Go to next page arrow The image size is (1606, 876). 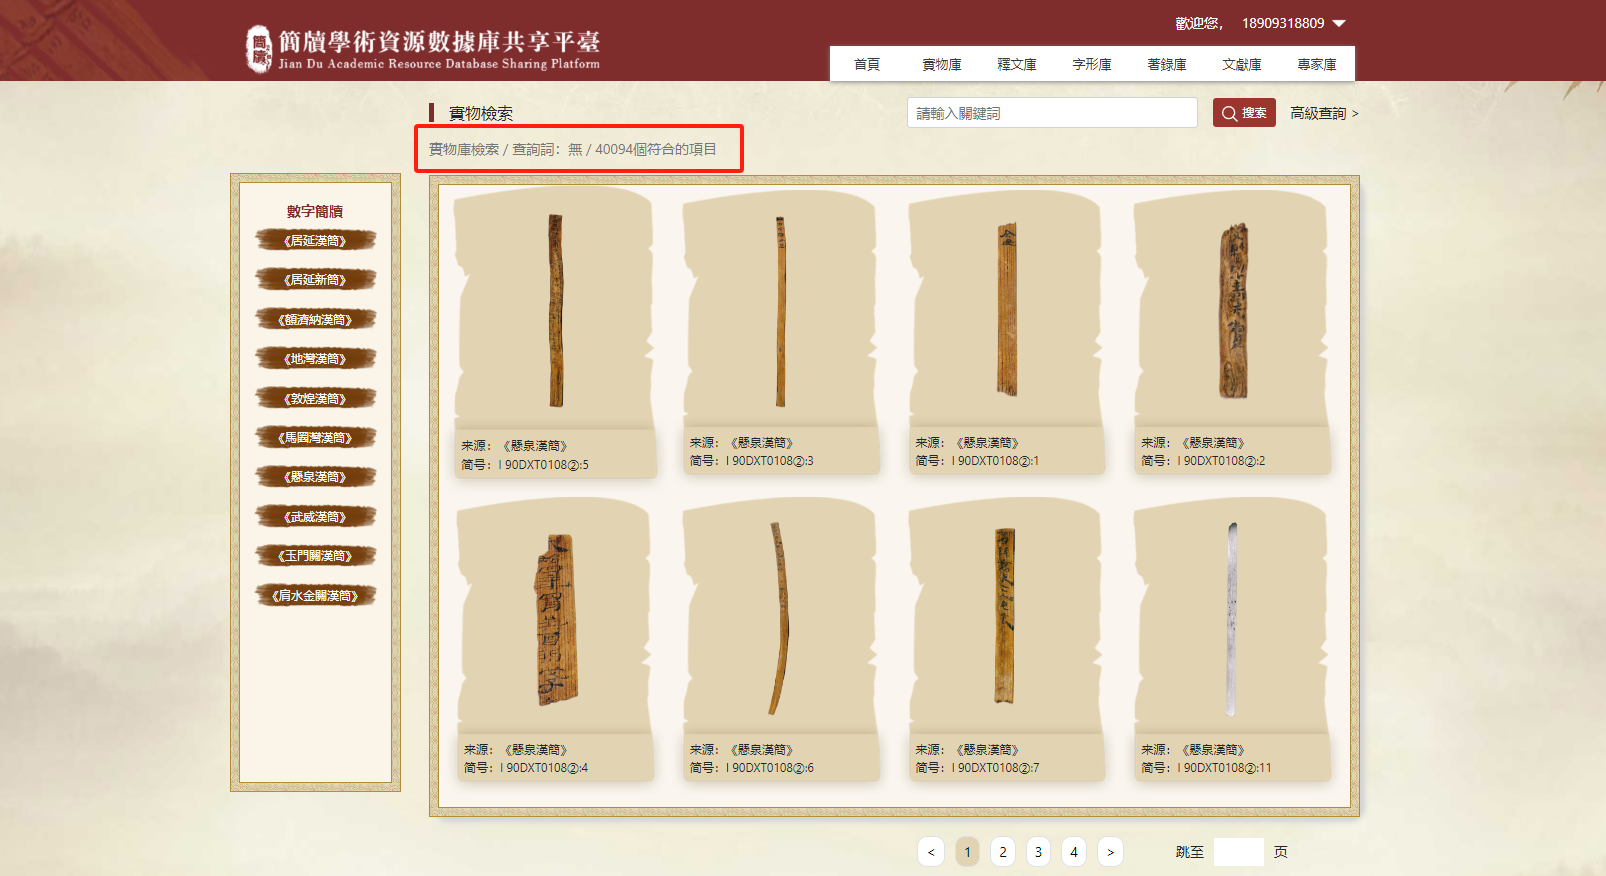(1110, 852)
